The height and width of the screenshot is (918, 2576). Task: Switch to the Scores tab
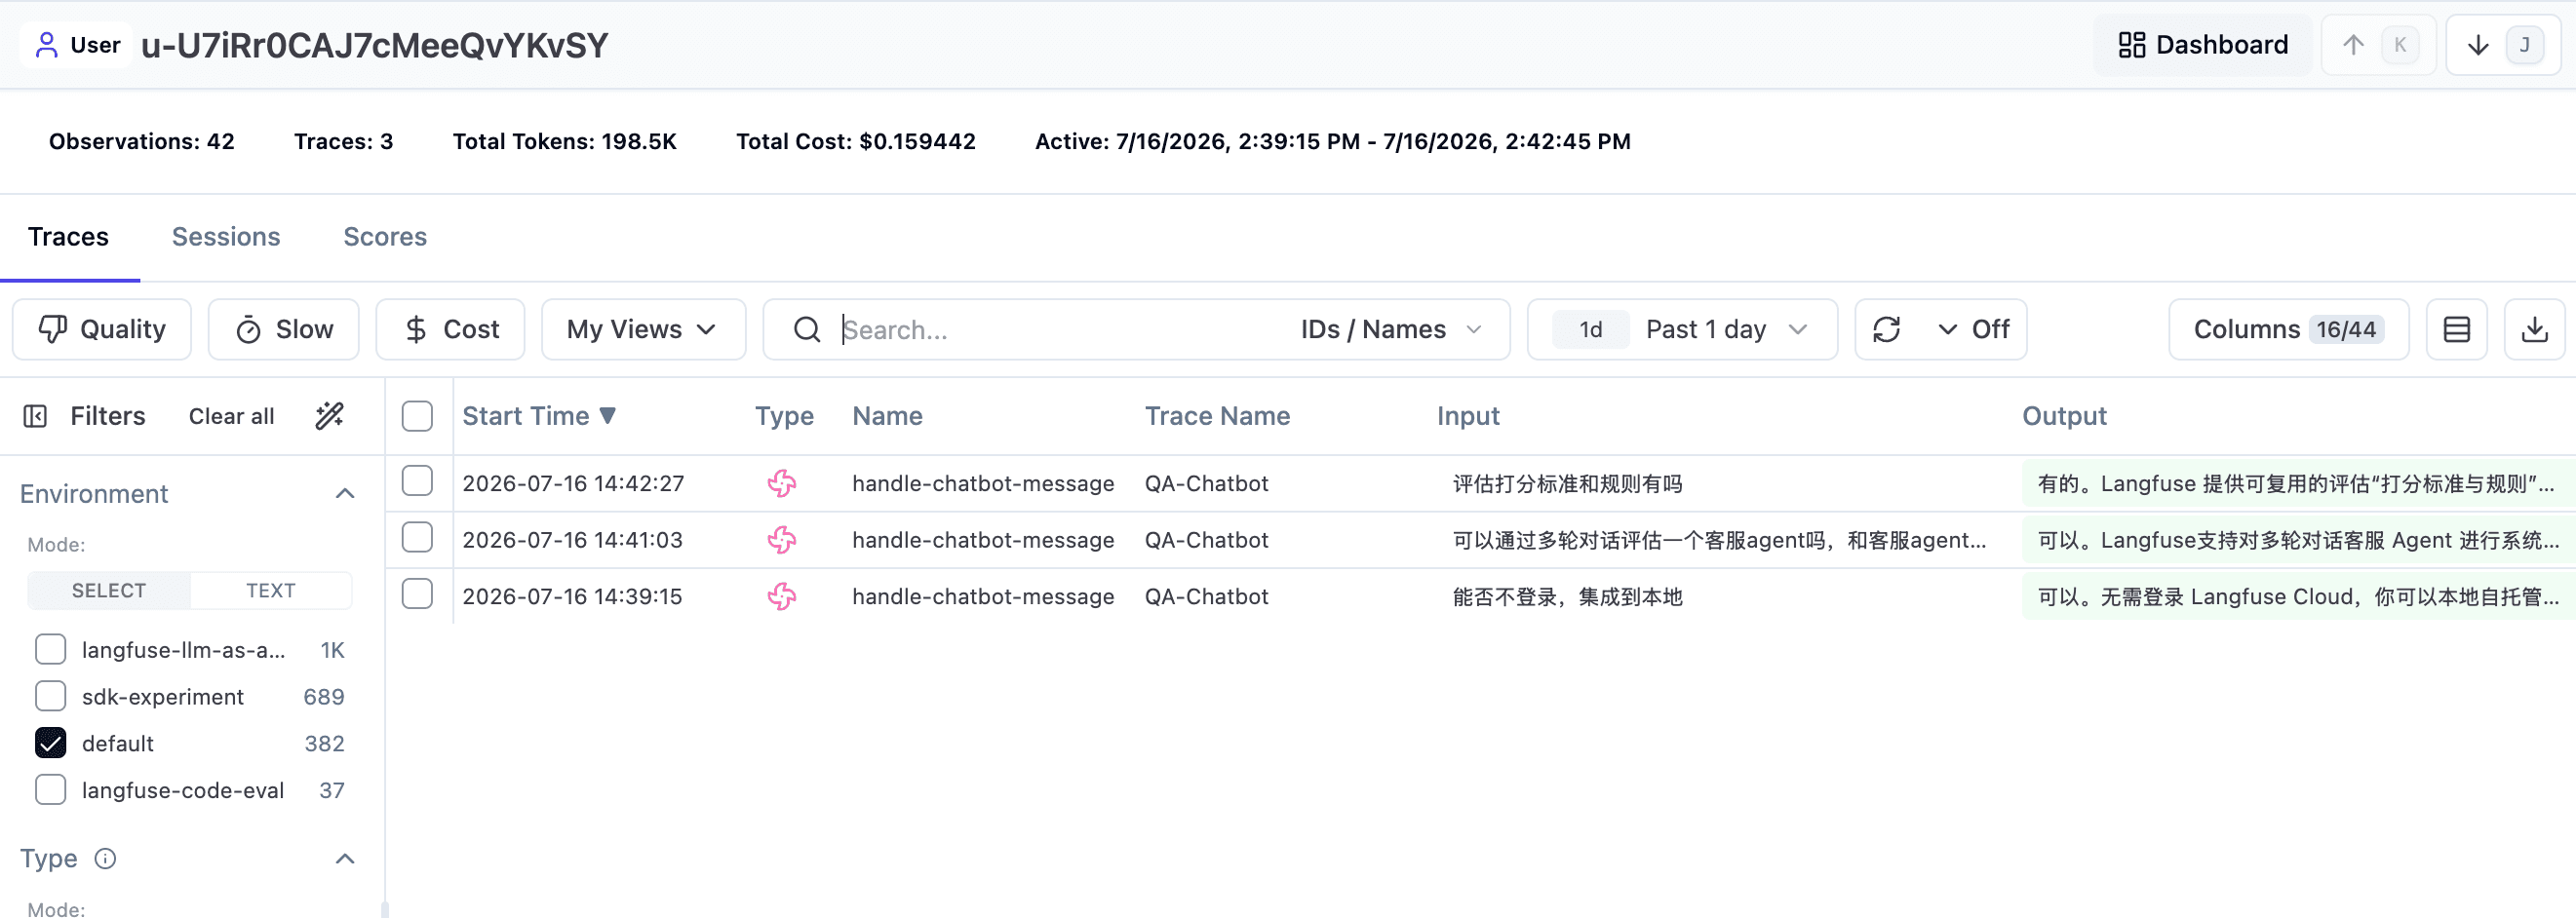[x=385, y=237]
